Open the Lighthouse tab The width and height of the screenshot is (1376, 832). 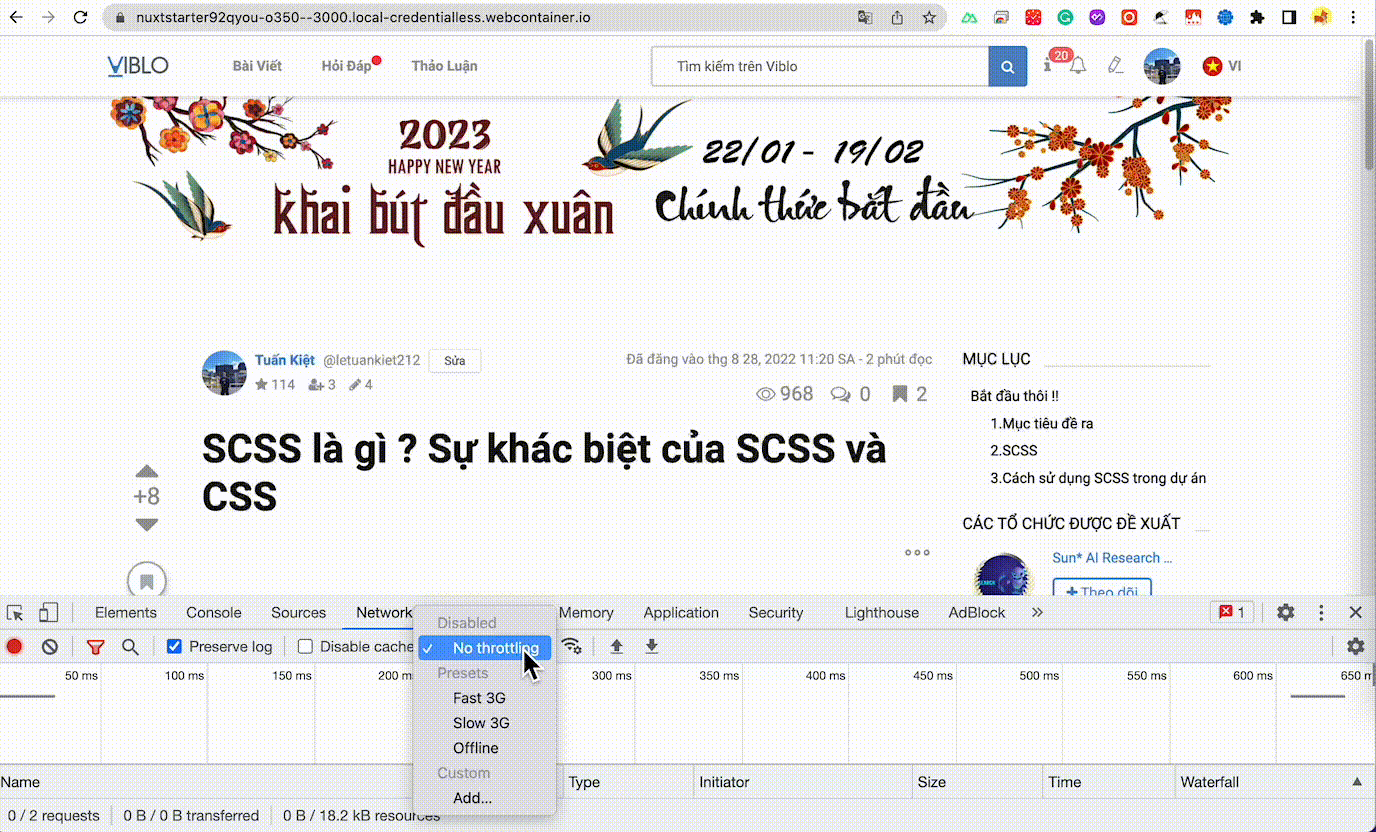click(x=882, y=613)
